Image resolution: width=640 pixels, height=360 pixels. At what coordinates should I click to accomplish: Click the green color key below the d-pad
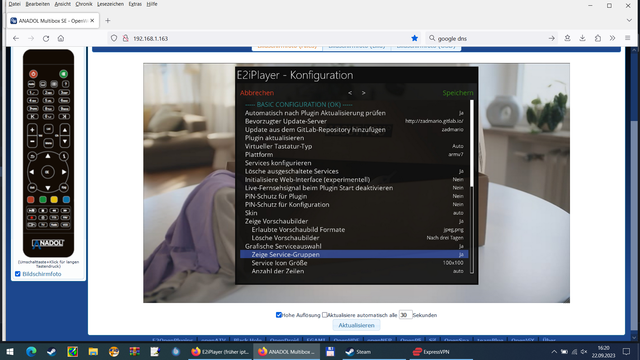[x=42, y=200]
